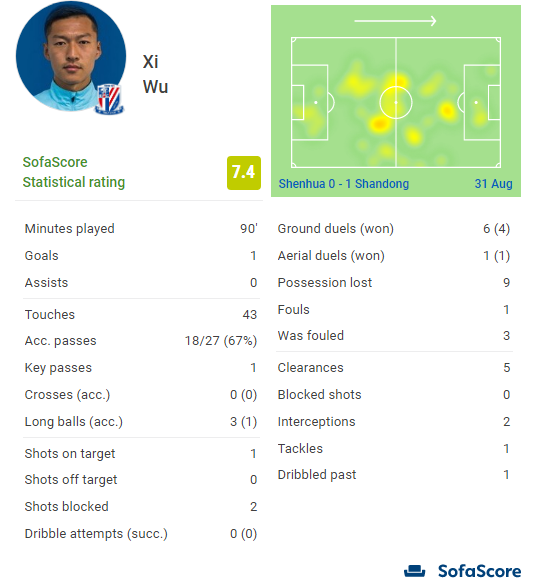Click the Shenhua club badge icon

[x=109, y=99]
